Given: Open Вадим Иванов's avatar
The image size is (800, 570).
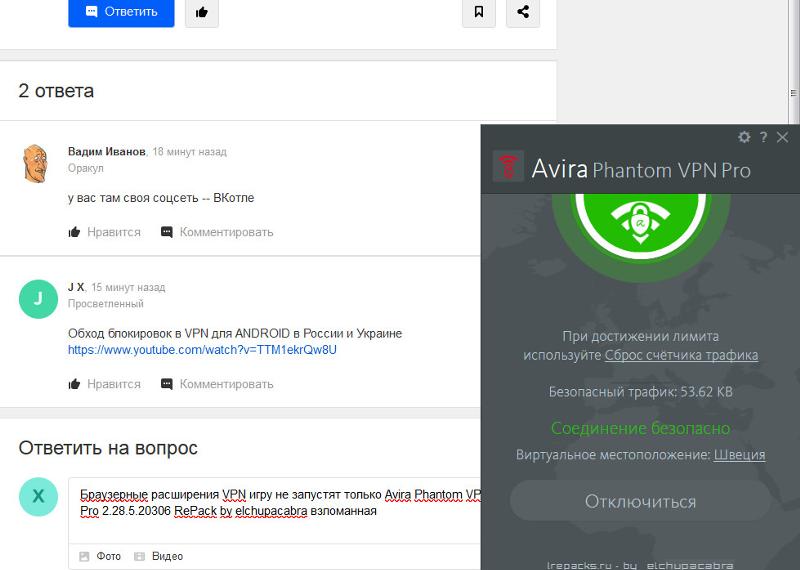Looking at the screenshot, I should click(35, 163).
